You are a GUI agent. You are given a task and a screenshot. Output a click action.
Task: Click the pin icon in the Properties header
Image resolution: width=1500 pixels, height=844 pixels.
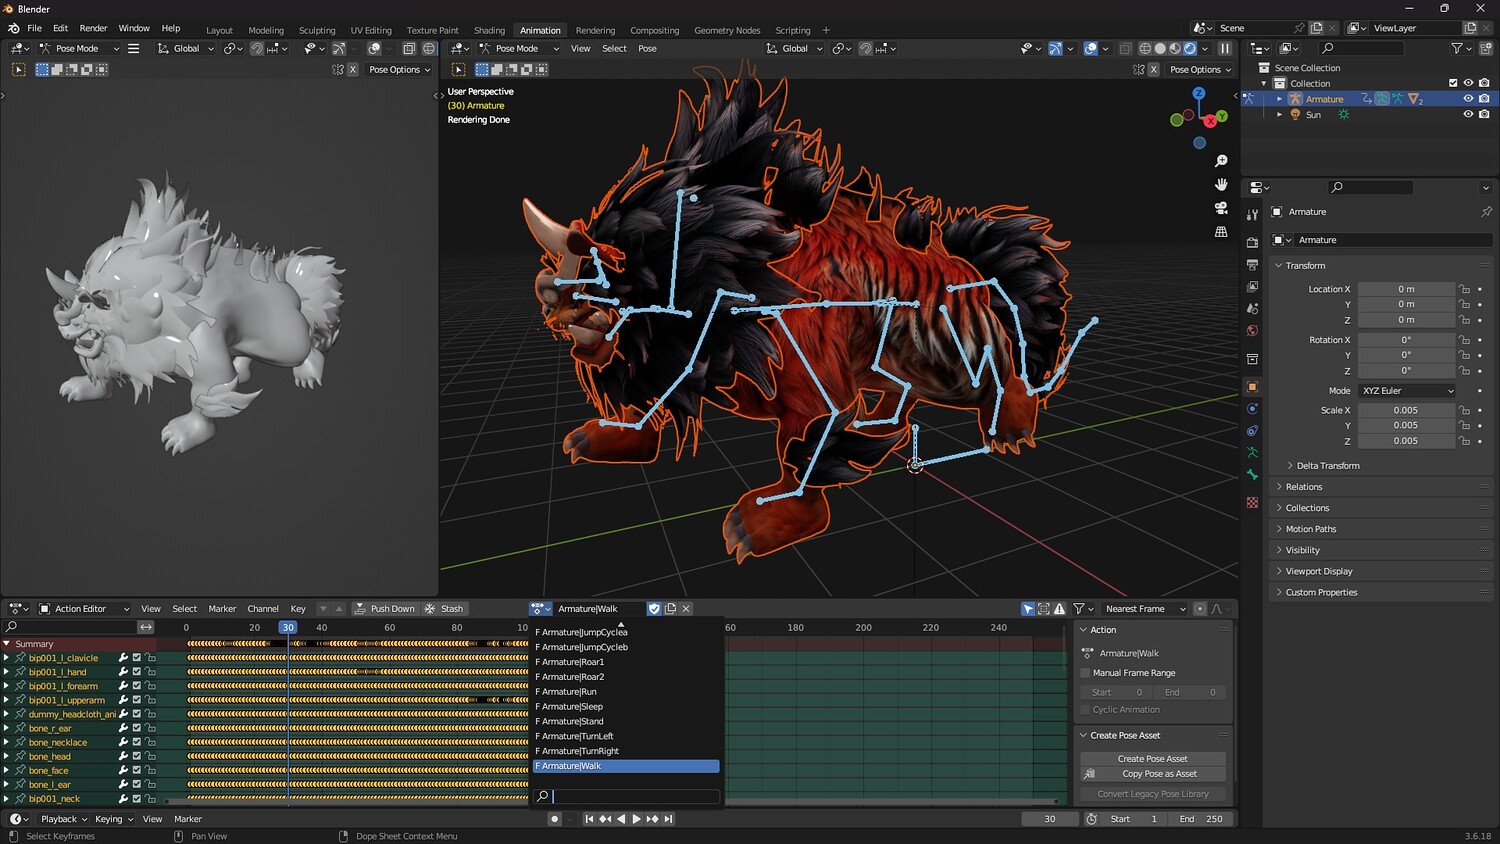tap(1486, 212)
